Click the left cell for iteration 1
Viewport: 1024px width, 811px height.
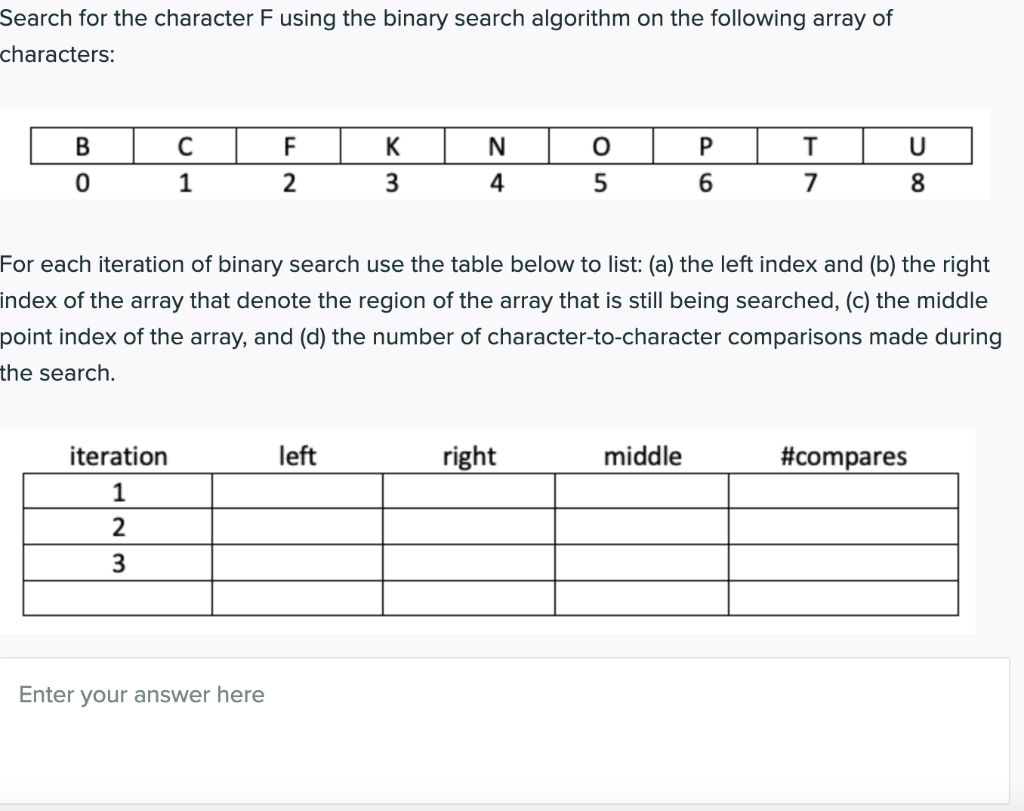(x=296, y=487)
